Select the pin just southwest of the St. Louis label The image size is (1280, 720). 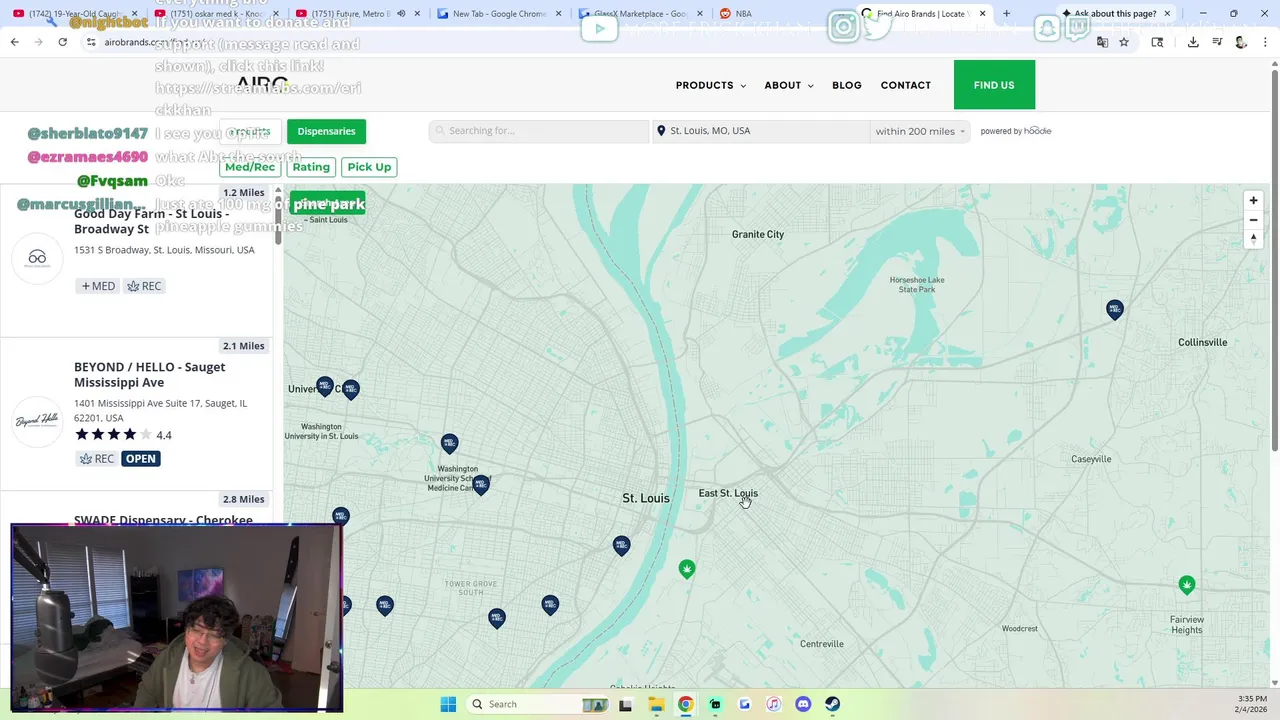click(621, 545)
